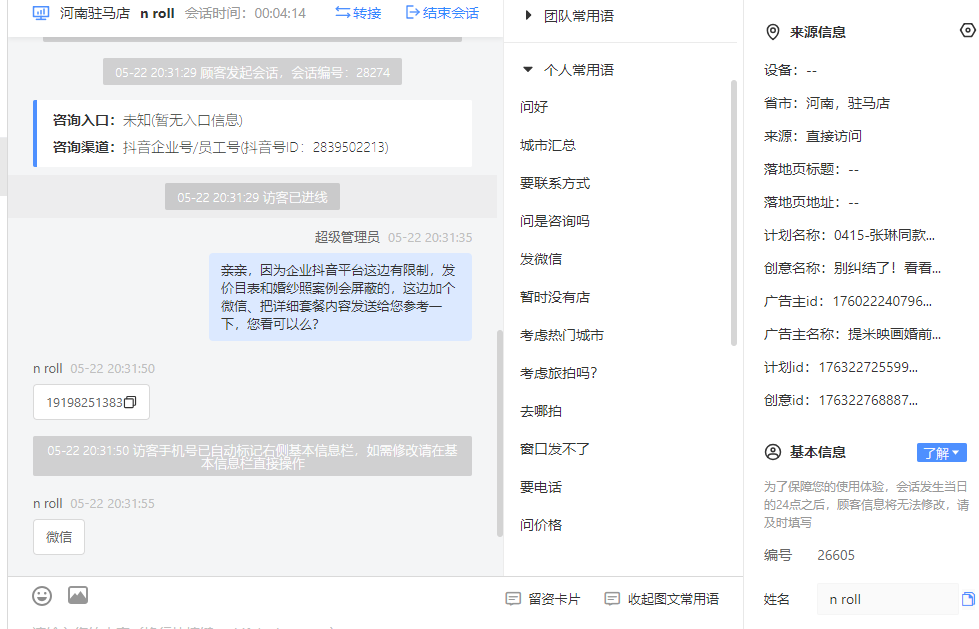Click the 计划名称 0415-张琳同款 value
The height and width of the screenshot is (629, 979).
(884, 235)
